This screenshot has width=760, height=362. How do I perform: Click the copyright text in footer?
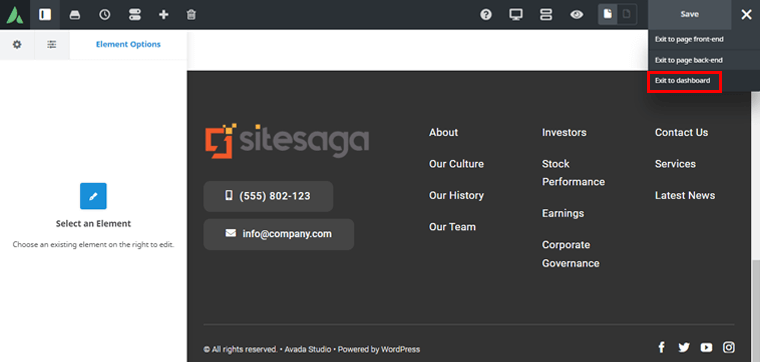click(312, 349)
